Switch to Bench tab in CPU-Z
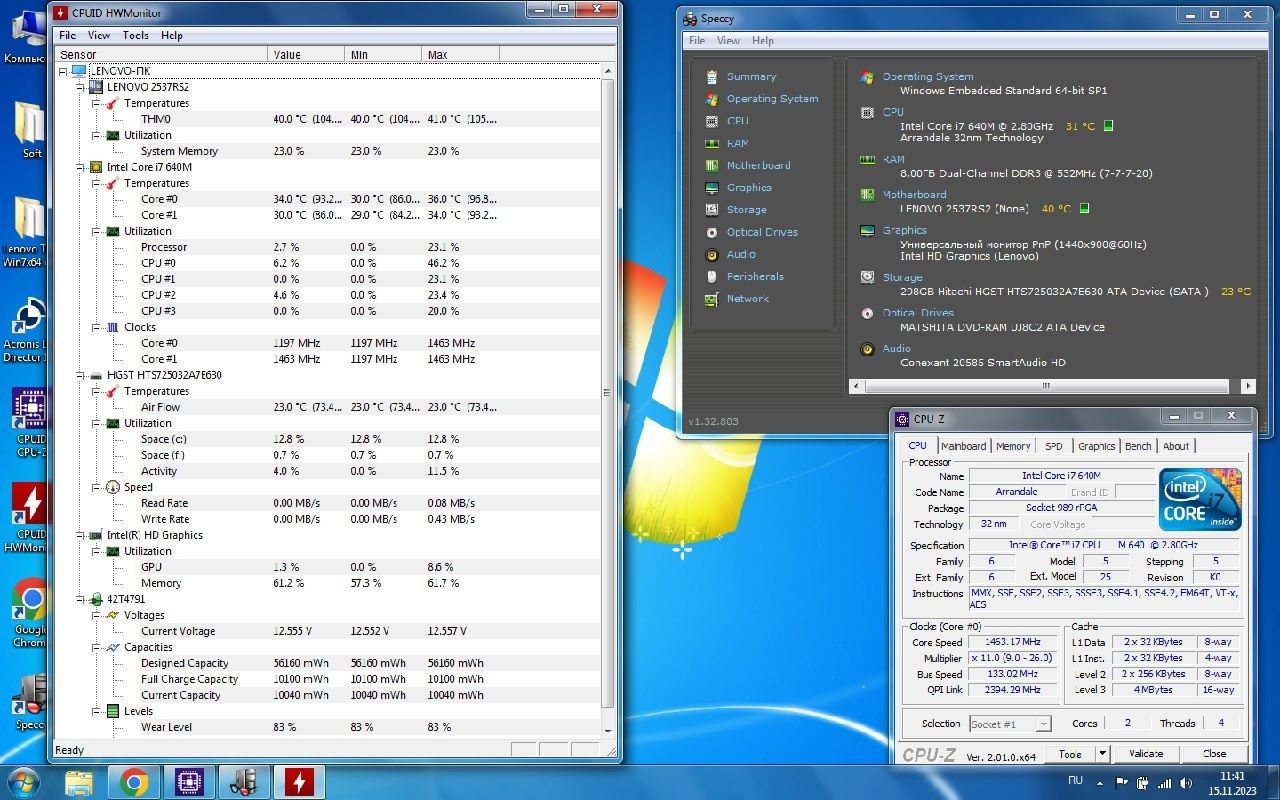The width and height of the screenshot is (1280, 800). (x=1138, y=446)
